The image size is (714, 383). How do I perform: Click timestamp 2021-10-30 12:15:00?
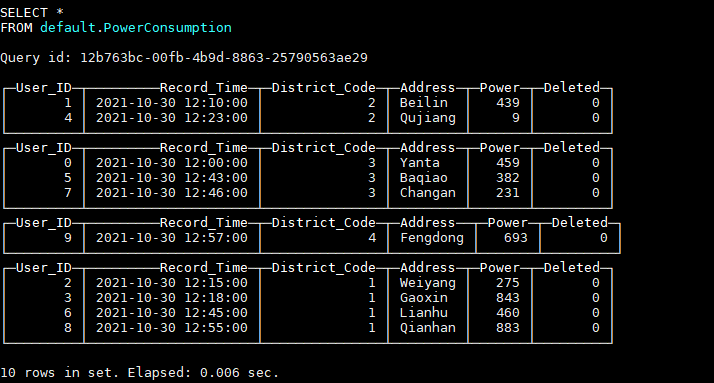[172, 283]
